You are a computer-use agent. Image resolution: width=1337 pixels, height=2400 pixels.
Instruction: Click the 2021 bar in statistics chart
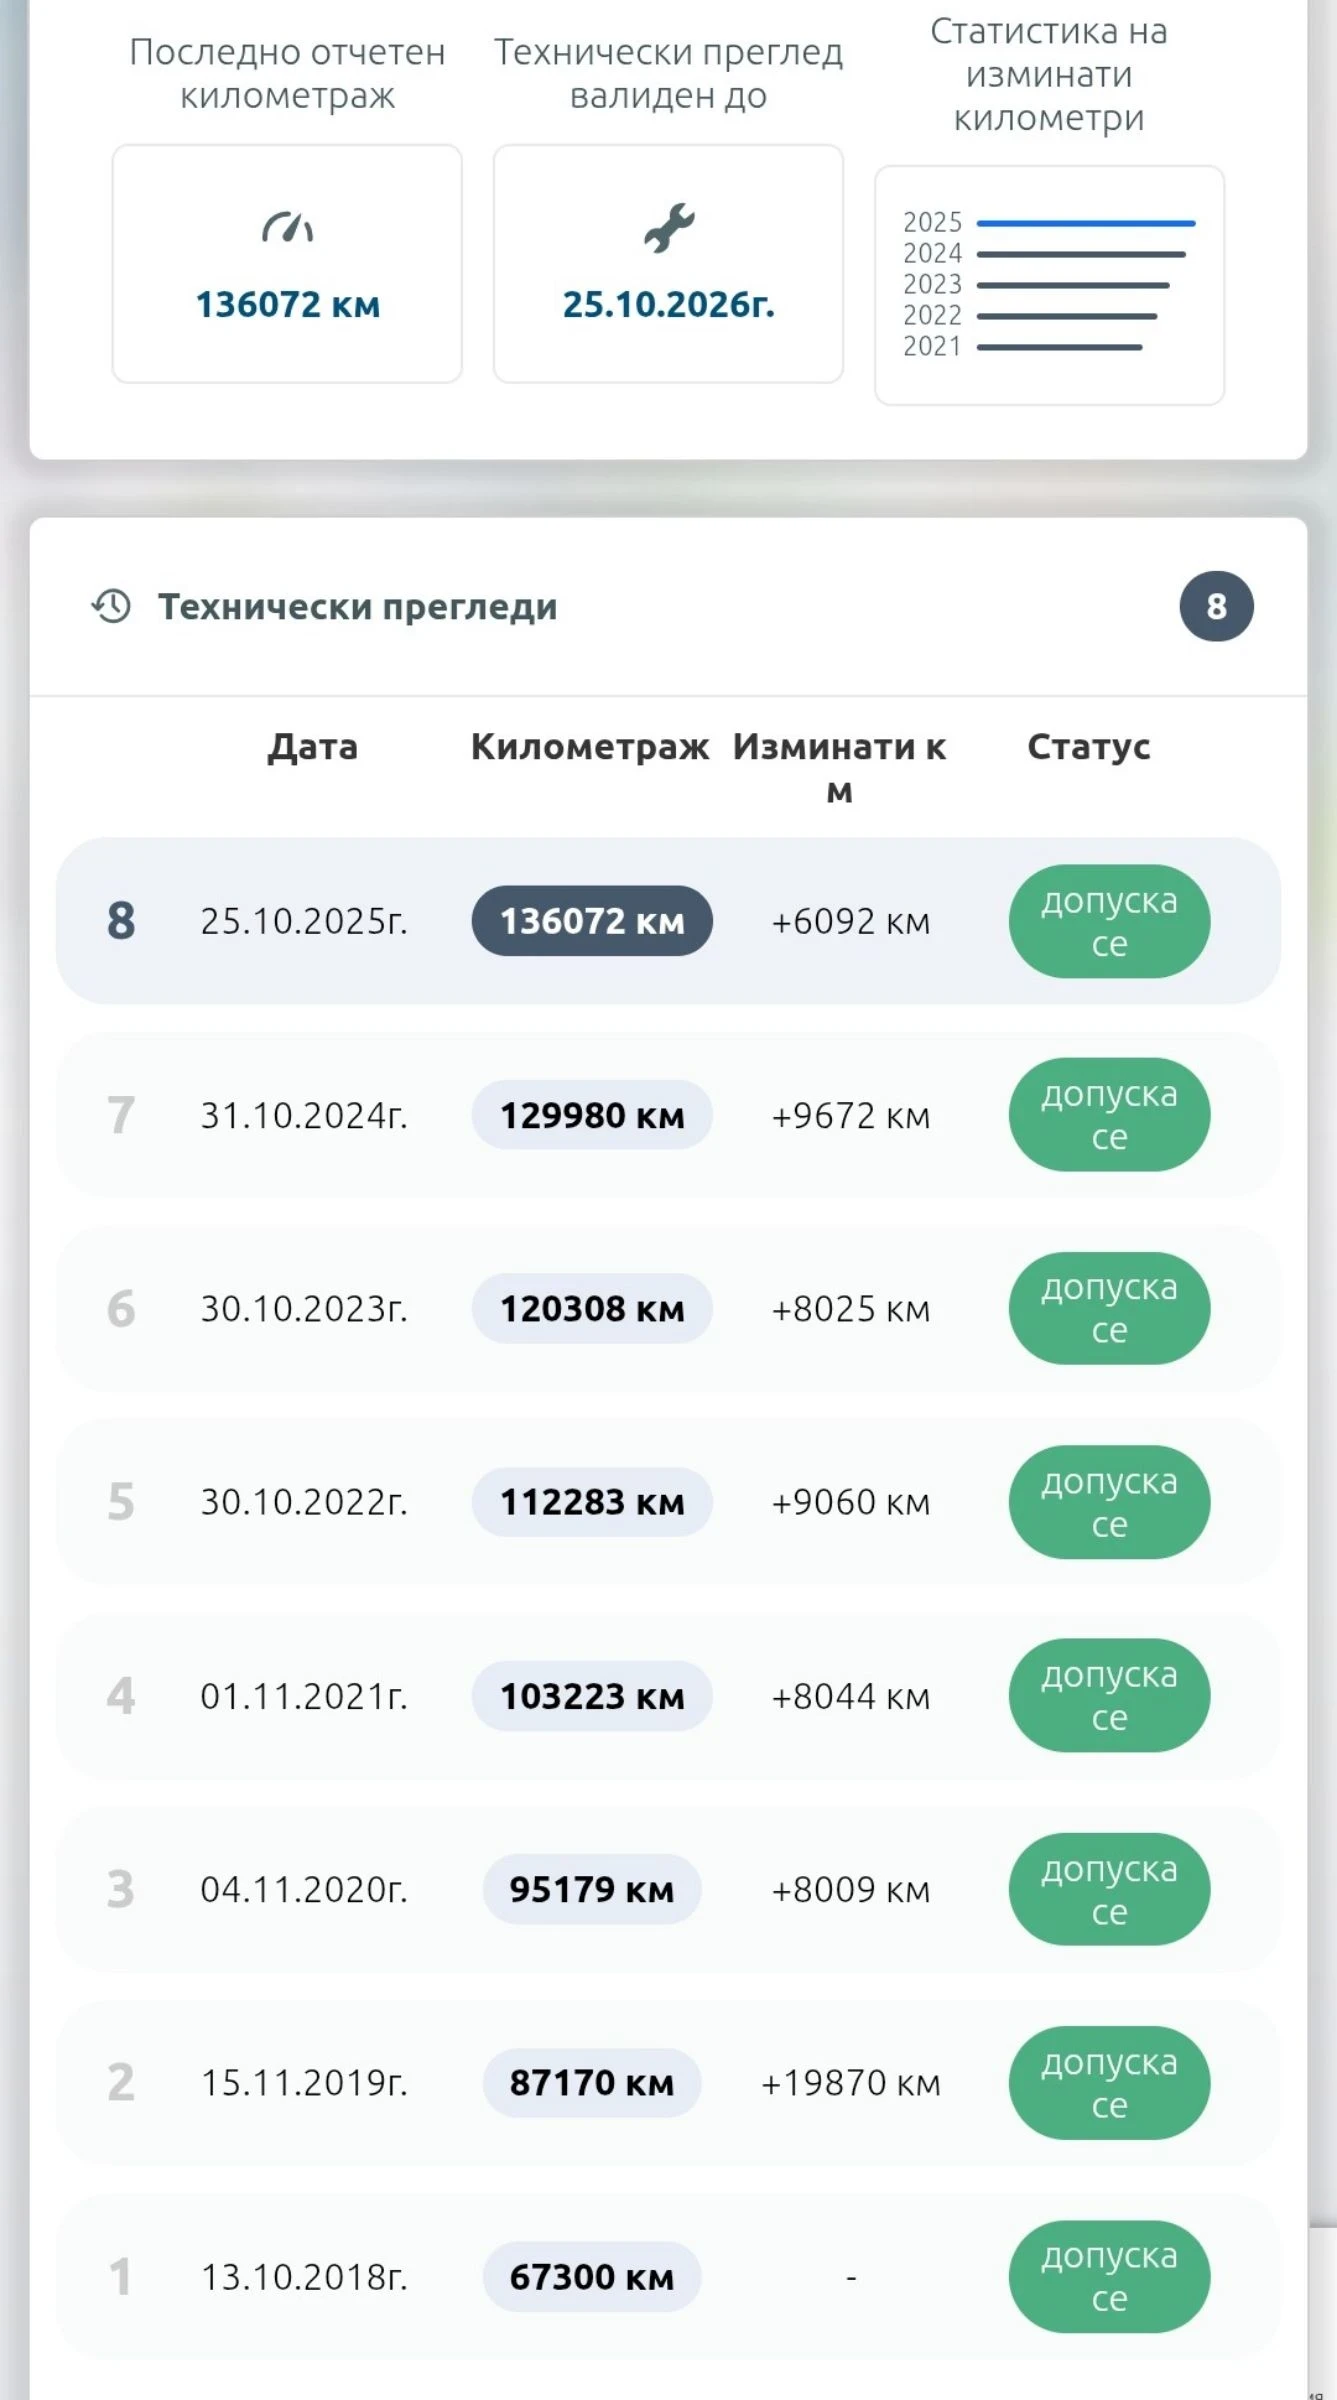pyautogui.click(x=1059, y=347)
